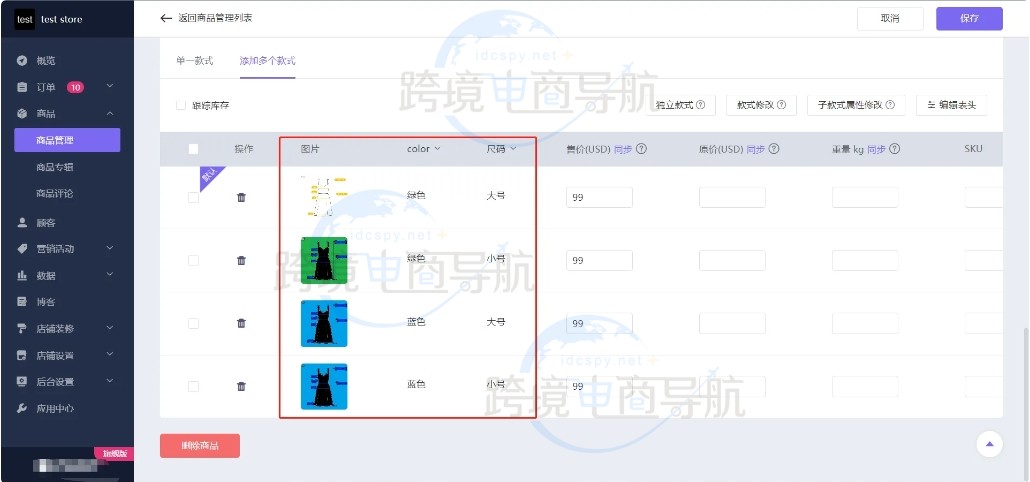
Task: Open 博客 in the sidebar
Action: pos(46,302)
